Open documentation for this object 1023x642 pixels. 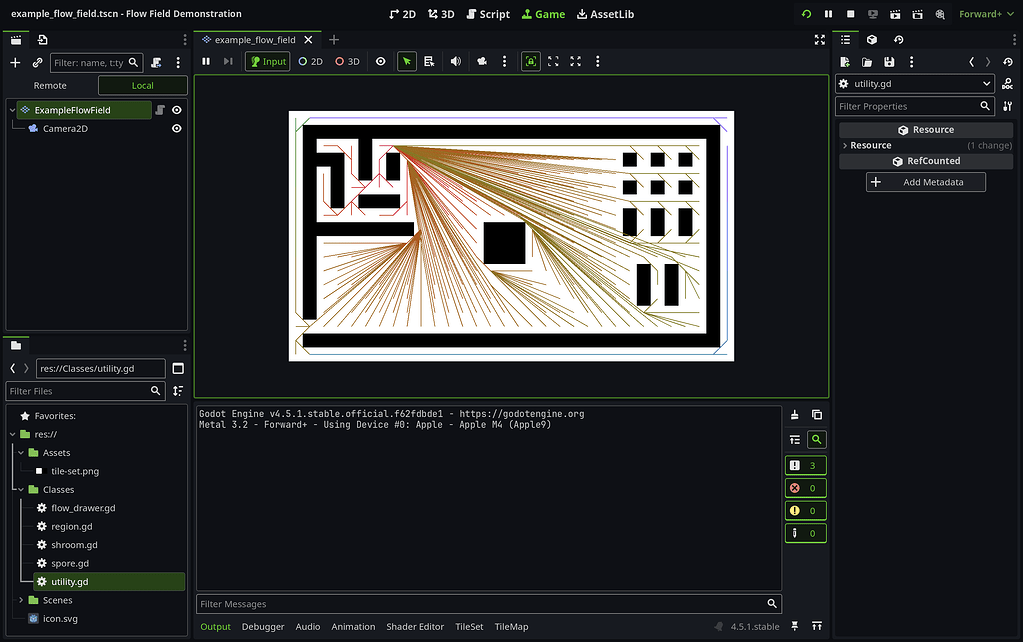tap(1008, 84)
